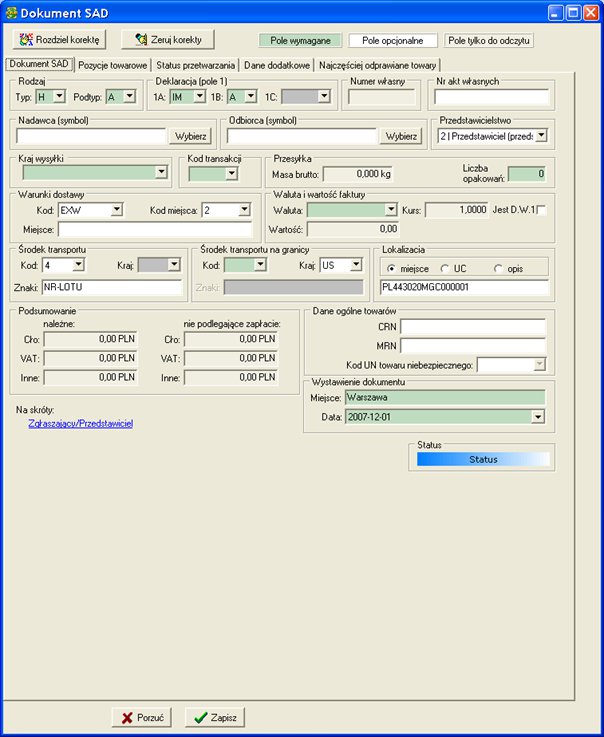Click the Lokalizacja code field
The image size is (604, 737).
(x=464, y=287)
